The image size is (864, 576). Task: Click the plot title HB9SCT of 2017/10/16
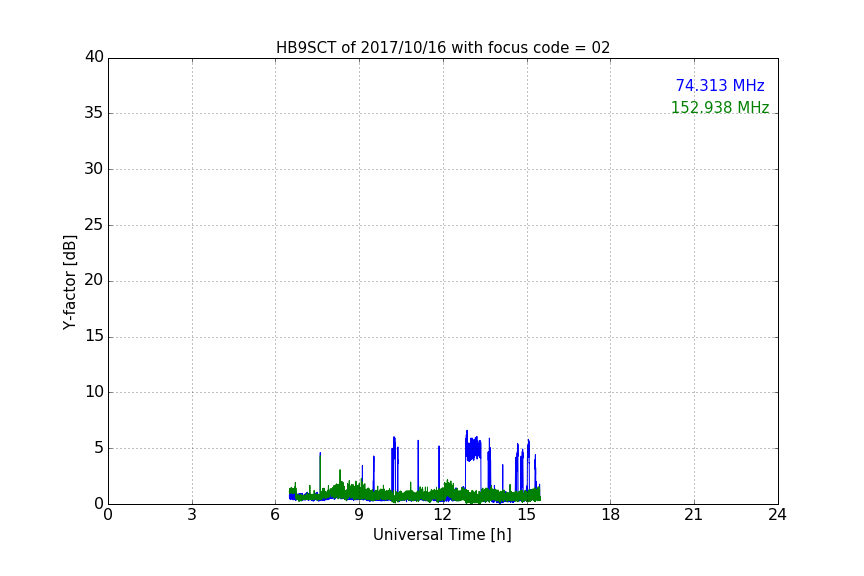coord(443,48)
